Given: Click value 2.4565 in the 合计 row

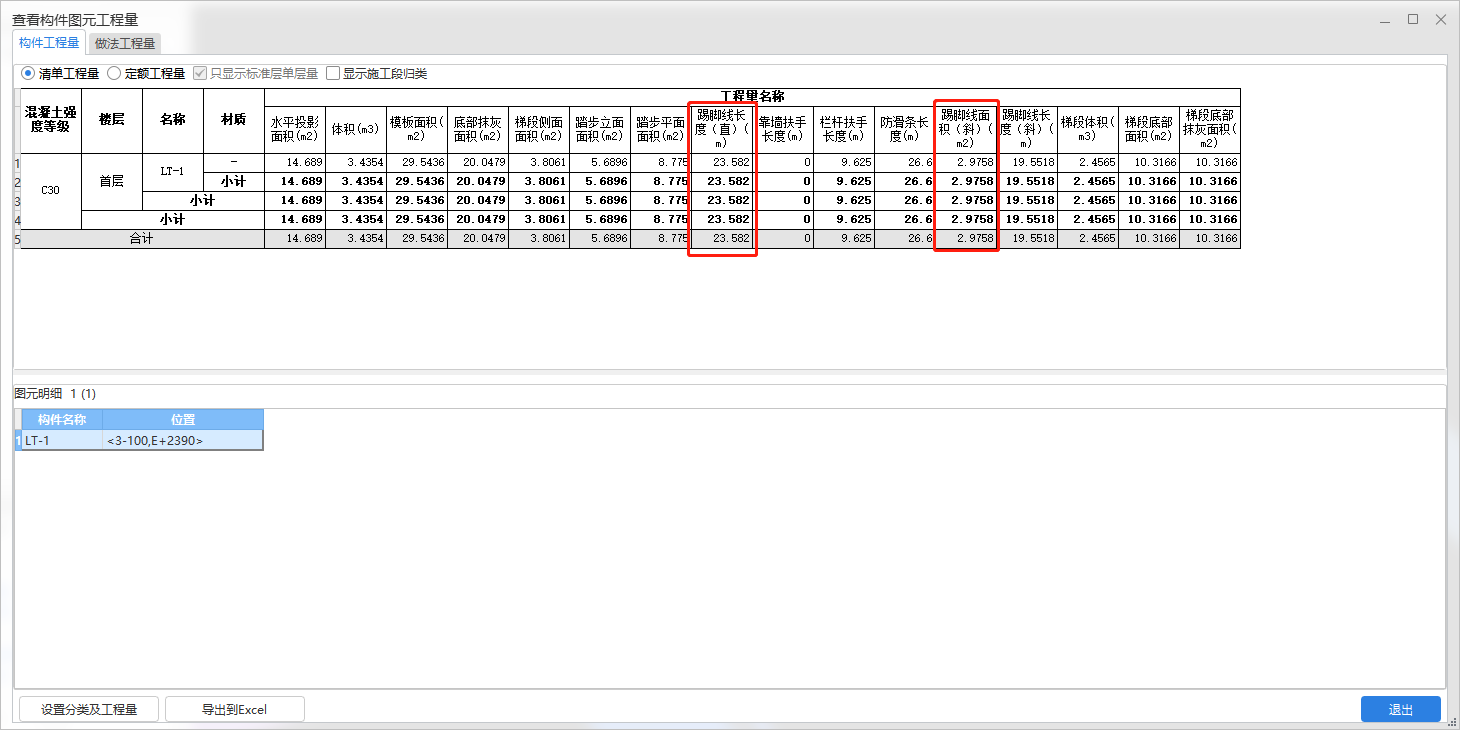Looking at the screenshot, I should [1088, 239].
